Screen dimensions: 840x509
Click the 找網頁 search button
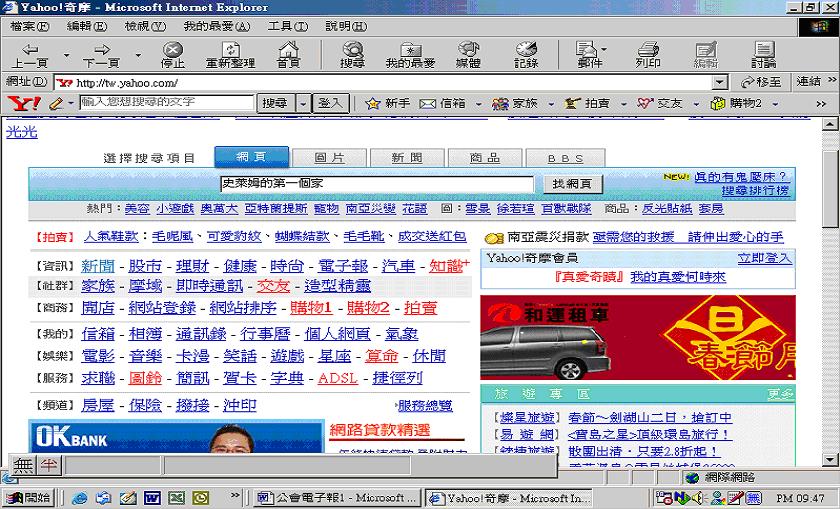coord(572,184)
